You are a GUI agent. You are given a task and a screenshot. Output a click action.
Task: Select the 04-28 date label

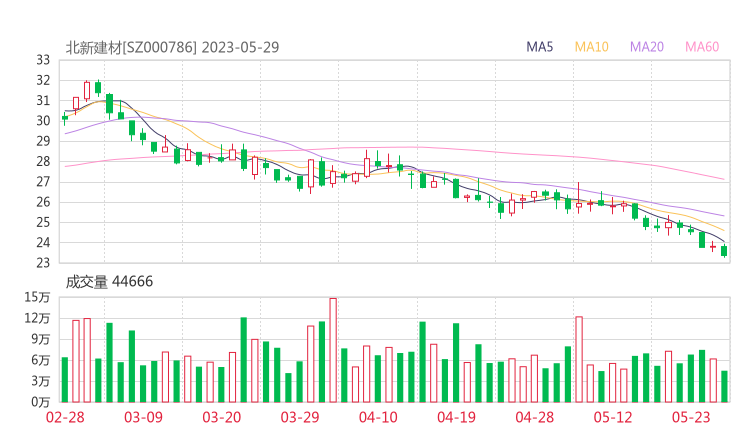point(534,417)
